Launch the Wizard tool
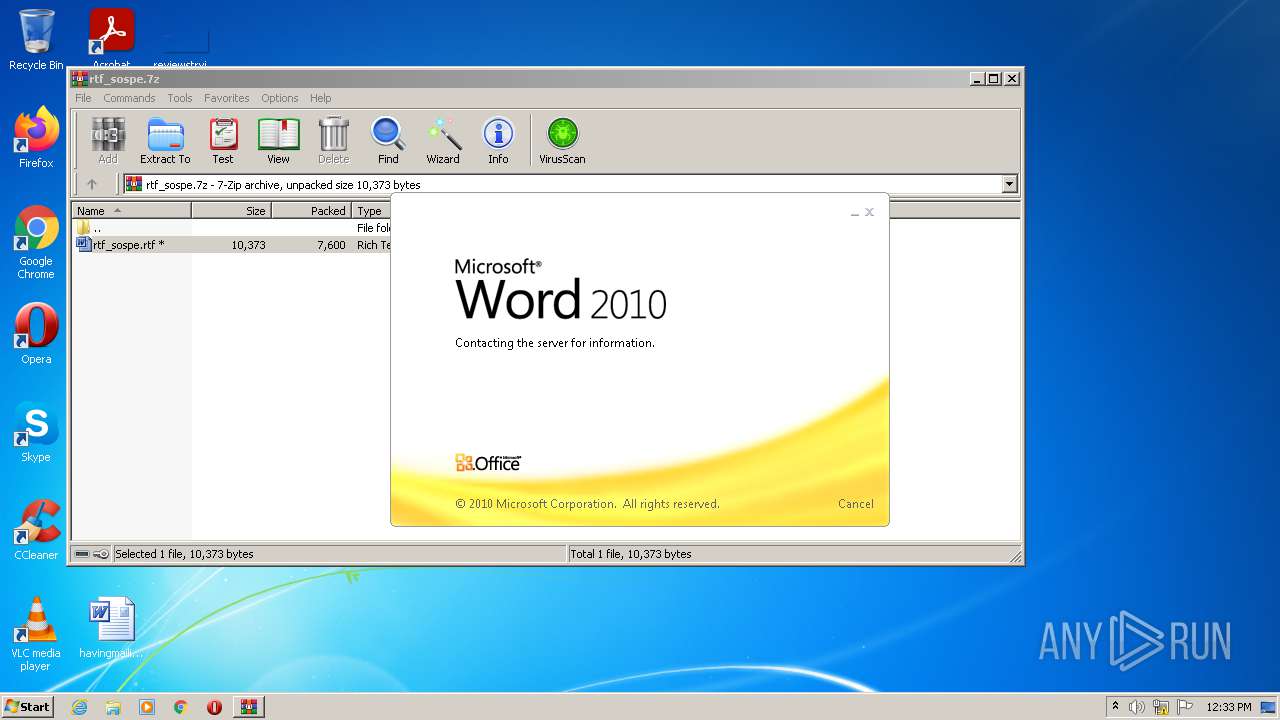This screenshot has width=1280, height=720. [x=443, y=141]
